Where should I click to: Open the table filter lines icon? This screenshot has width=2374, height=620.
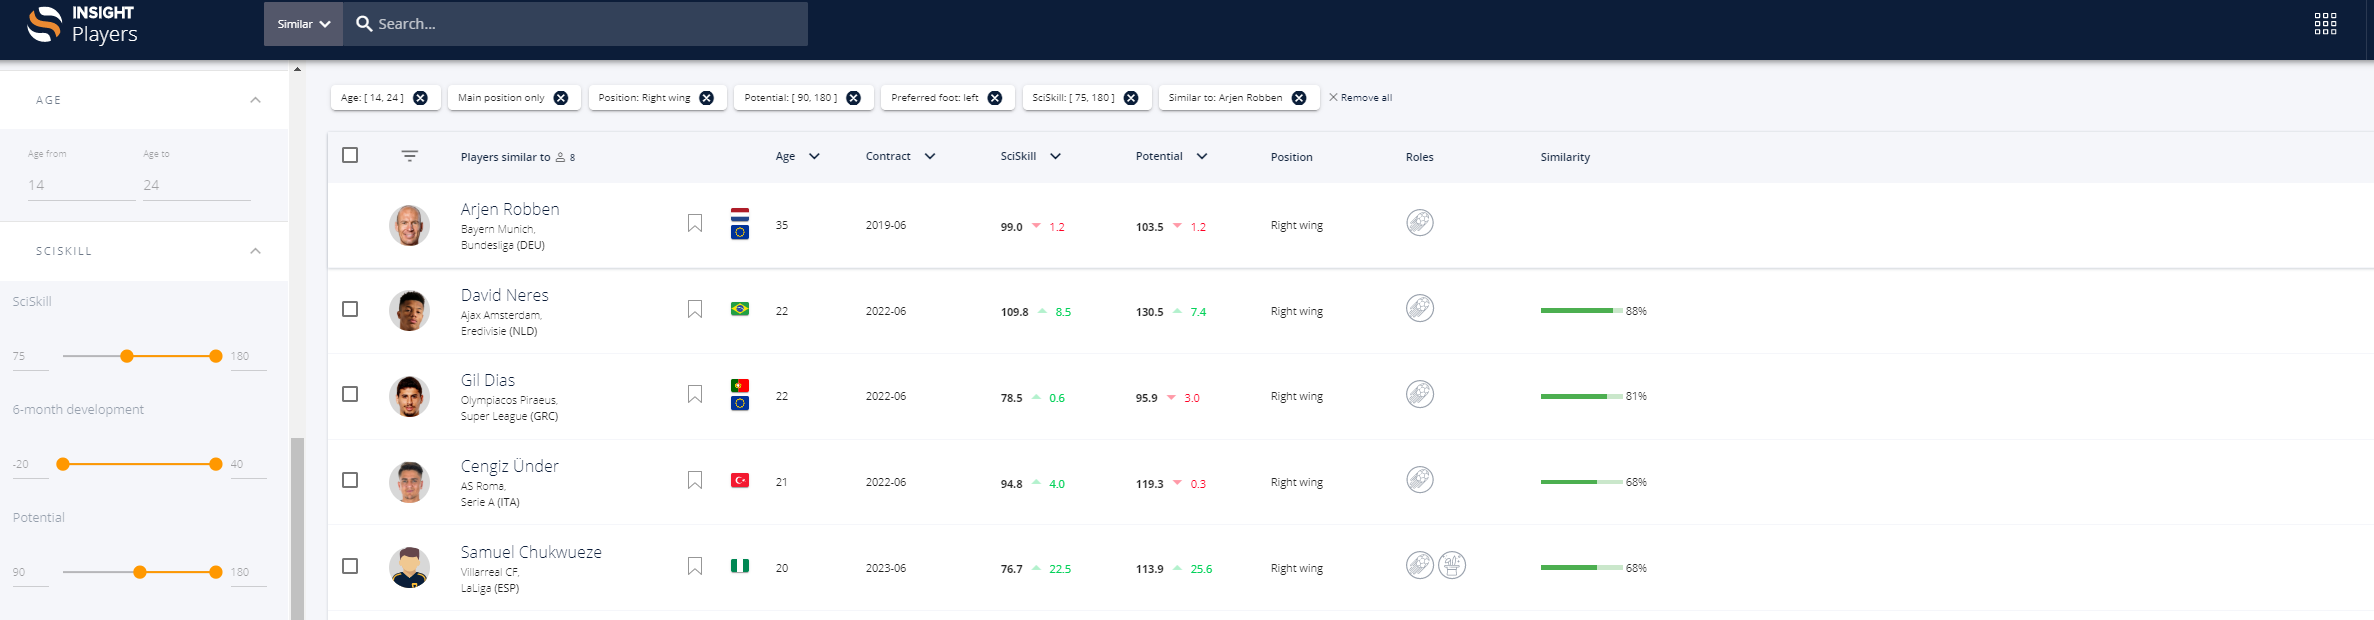[410, 156]
